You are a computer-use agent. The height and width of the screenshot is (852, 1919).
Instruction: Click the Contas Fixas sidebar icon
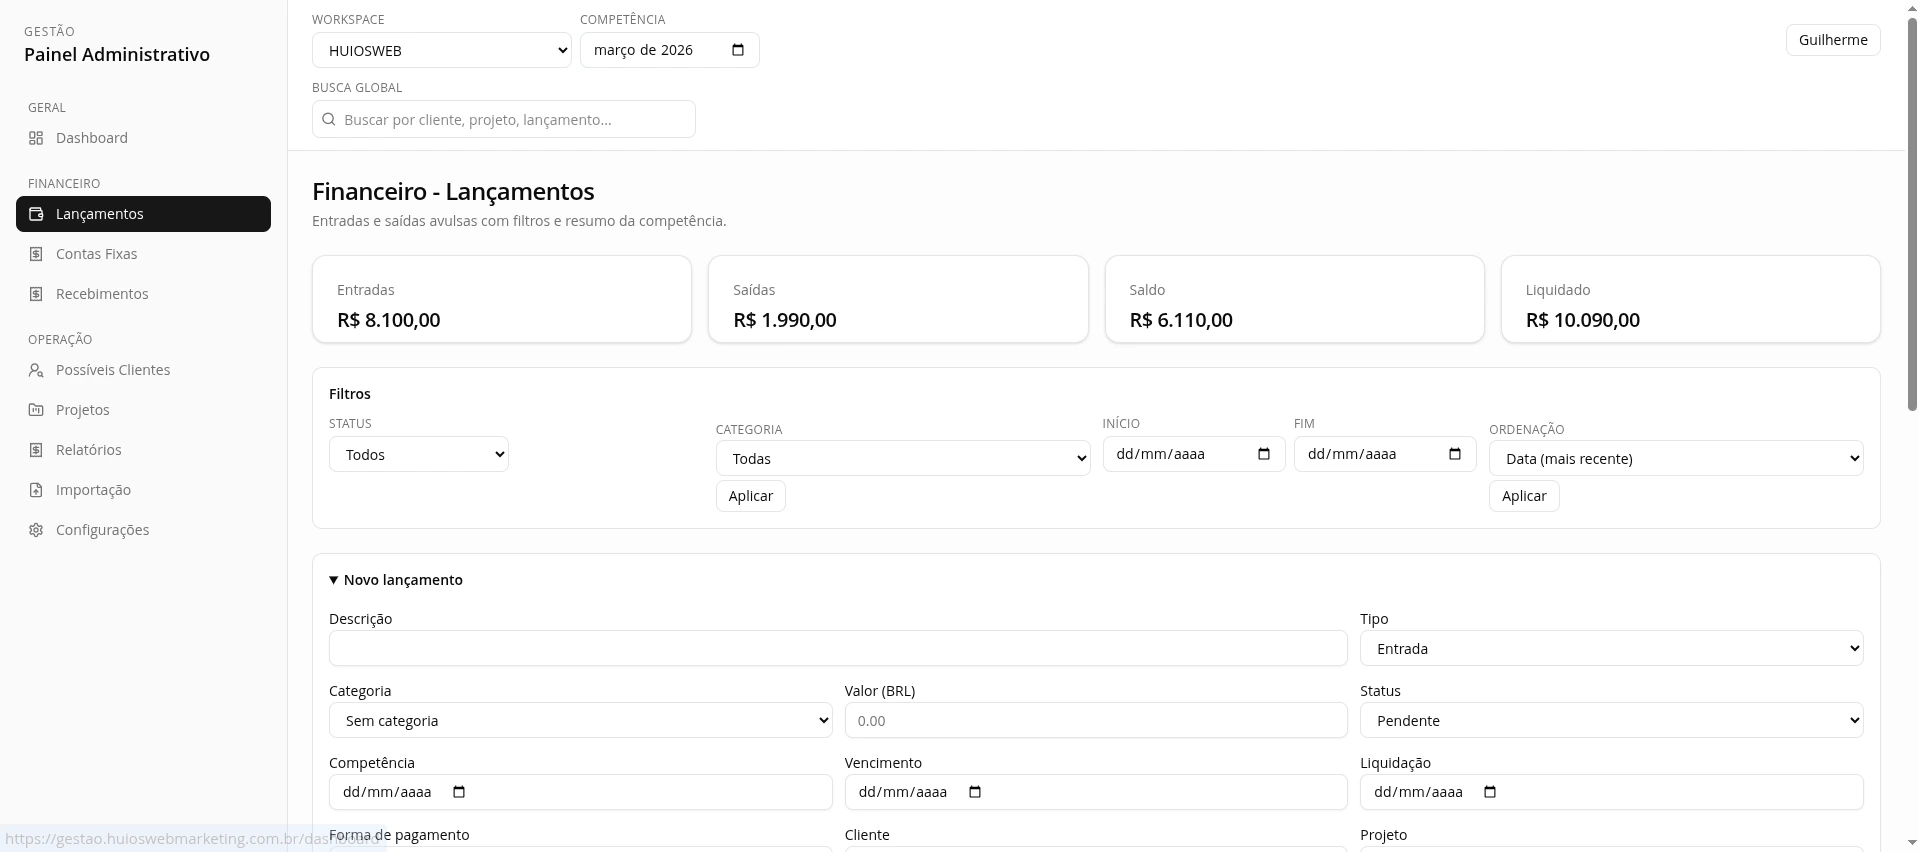tap(36, 254)
